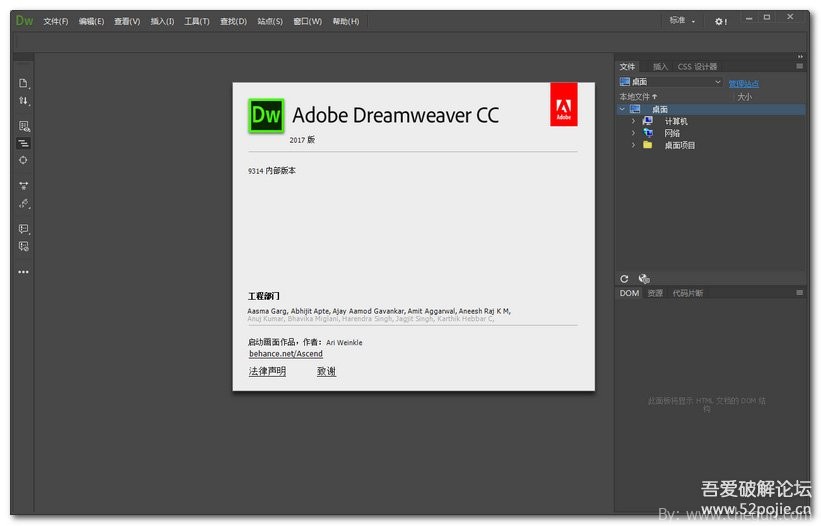The width and height of the screenshot is (821, 526).
Task: Click the Expand All toolbar icon
Action: 24,186
